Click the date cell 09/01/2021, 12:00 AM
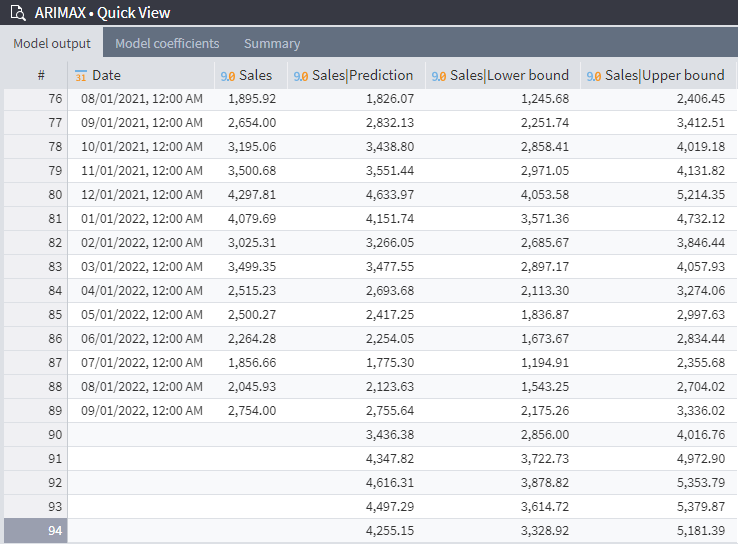738x544 pixels. click(142, 123)
